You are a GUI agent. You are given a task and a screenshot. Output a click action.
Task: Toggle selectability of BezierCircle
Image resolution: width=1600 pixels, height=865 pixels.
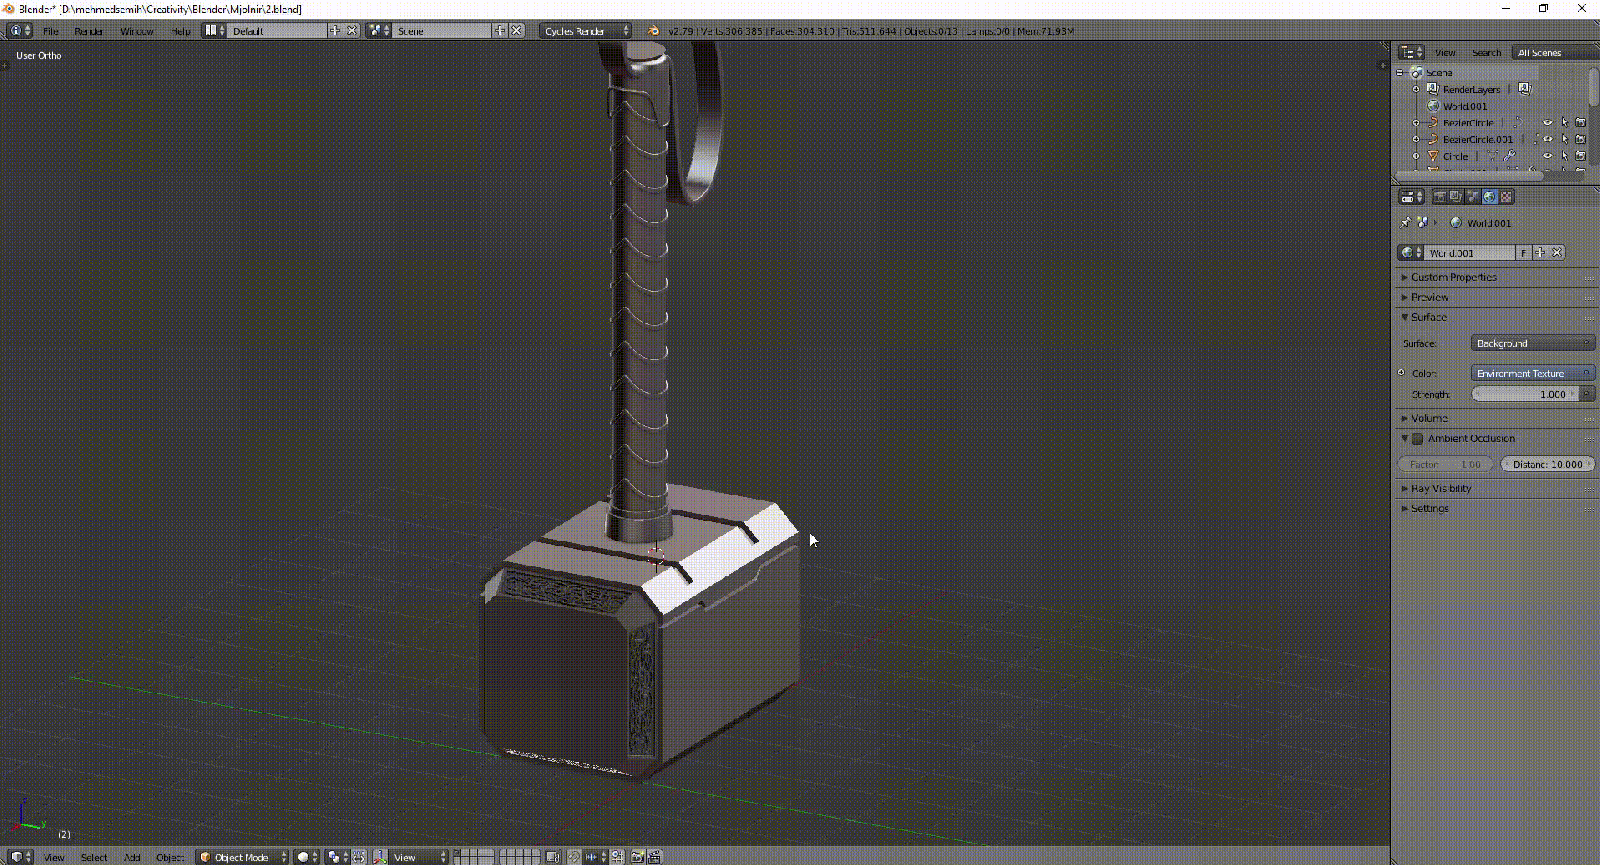[x=1565, y=123]
